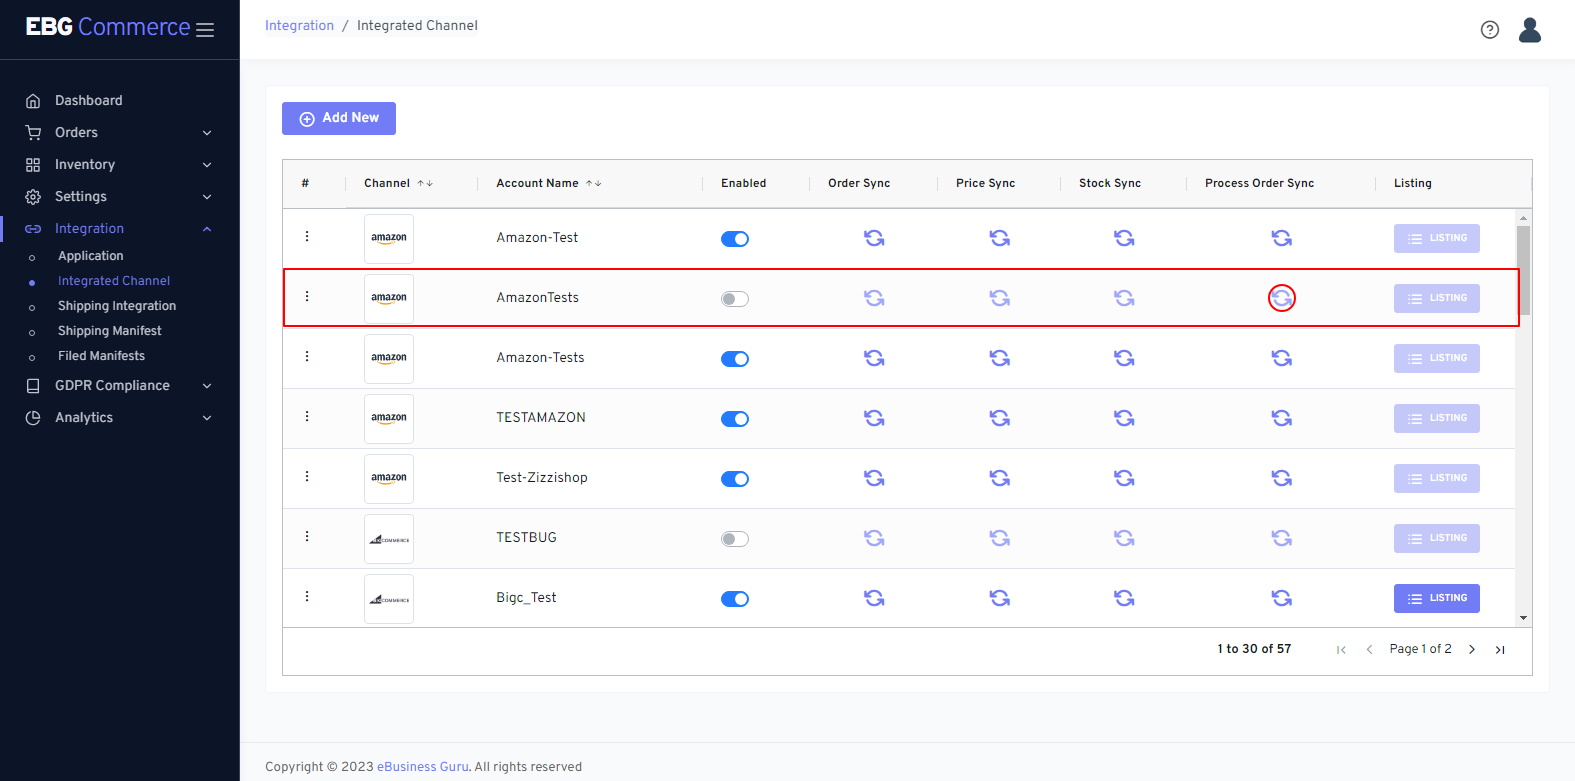Toggle the hamburger sidebar menu icon
1575x781 pixels.
click(205, 30)
